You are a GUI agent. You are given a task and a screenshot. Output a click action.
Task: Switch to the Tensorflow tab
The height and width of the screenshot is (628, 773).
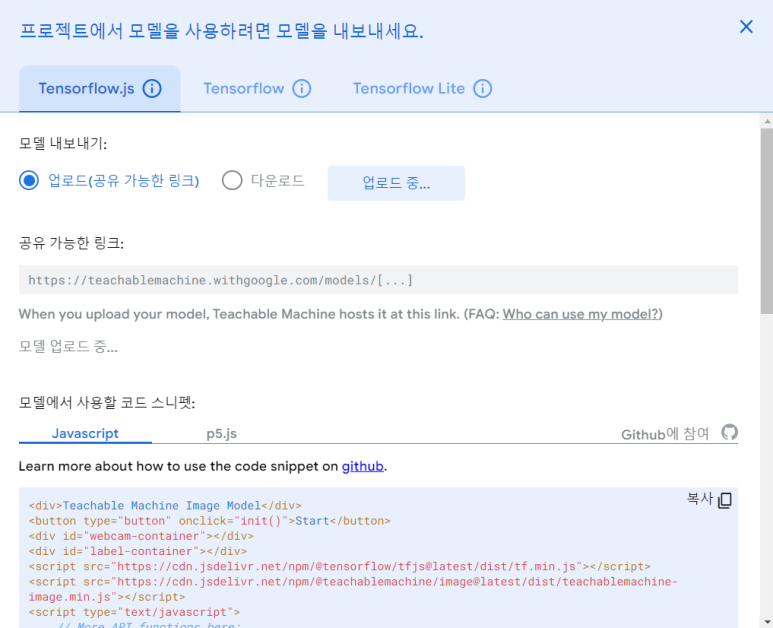pyautogui.click(x=244, y=89)
